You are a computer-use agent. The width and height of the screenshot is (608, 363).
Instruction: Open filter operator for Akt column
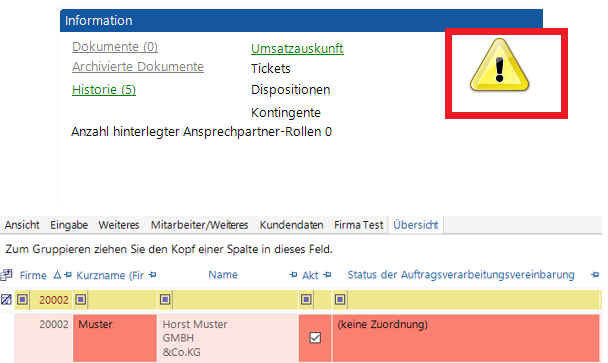[x=306, y=299]
